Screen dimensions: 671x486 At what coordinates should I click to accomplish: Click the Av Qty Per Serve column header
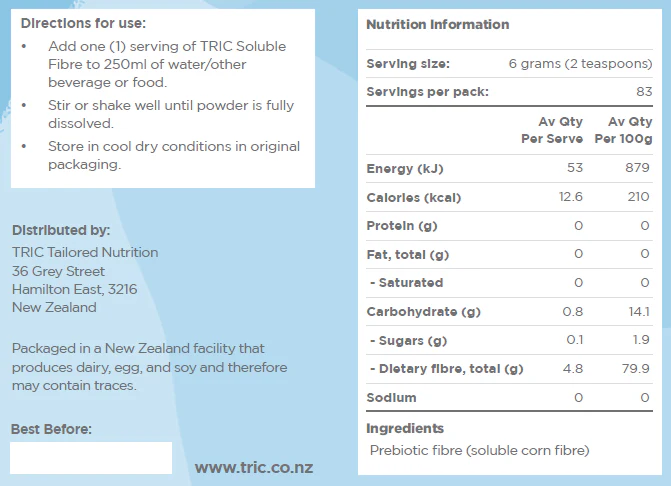click(x=552, y=130)
